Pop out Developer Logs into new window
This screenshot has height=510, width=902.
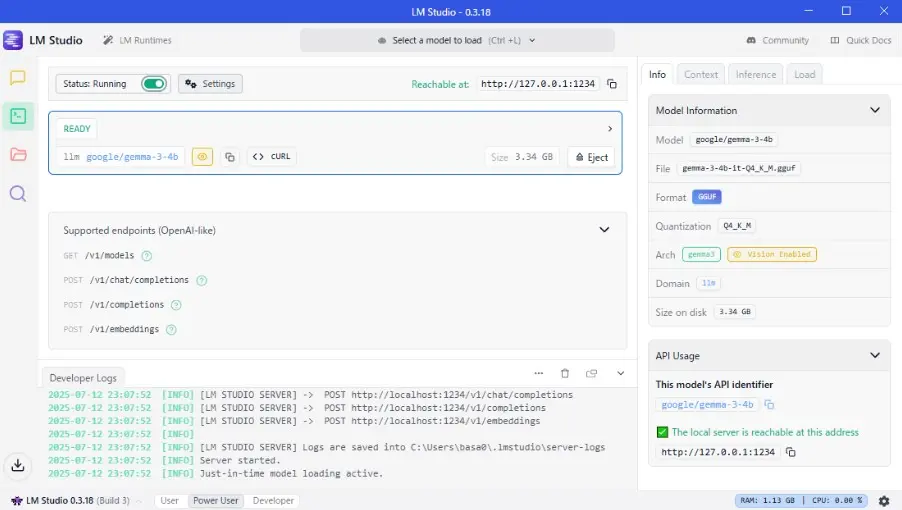(x=591, y=373)
